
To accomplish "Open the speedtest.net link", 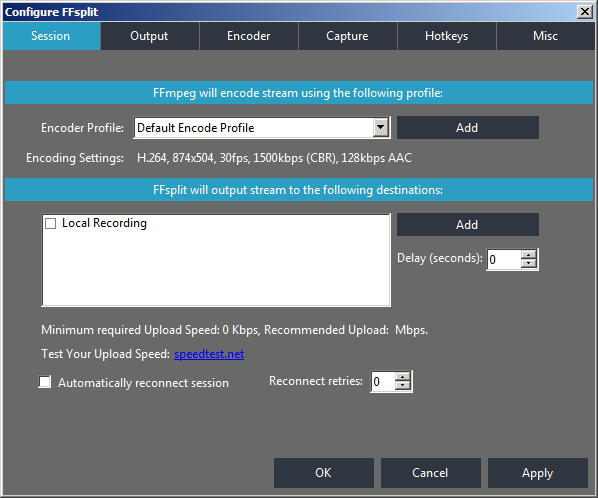I will point(209,354).
